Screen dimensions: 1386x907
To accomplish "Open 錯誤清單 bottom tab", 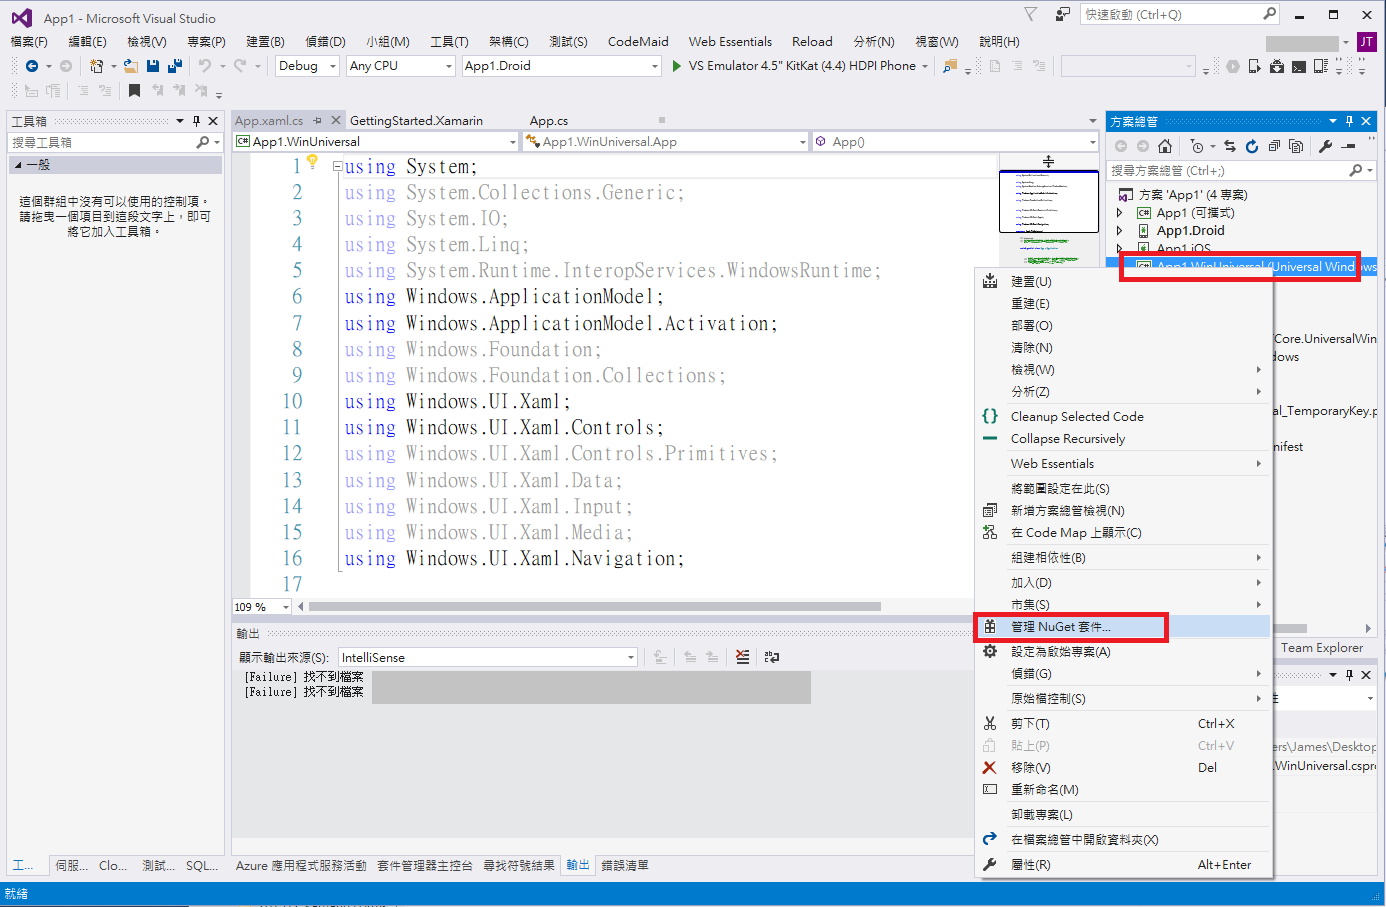I will click(625, 866).
